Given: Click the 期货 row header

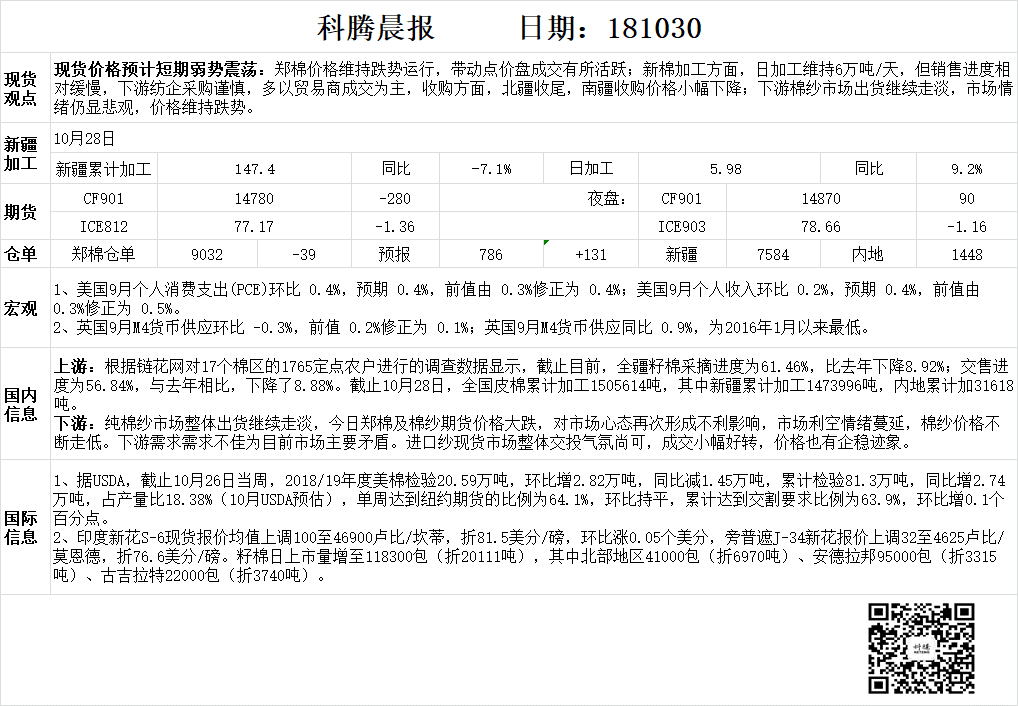Looking at the screenshot, I should 22,212.
